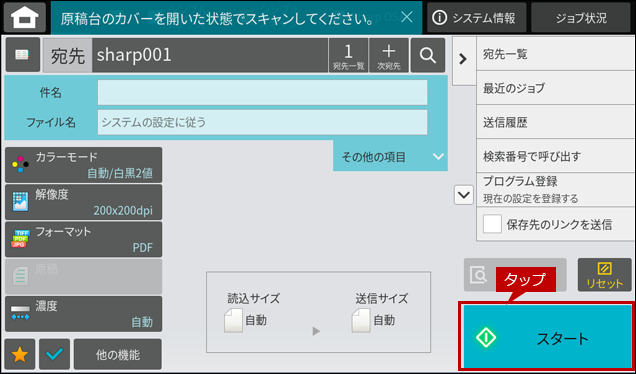Select 宛先一覧 in action panel
The height and width of the screenshot is (374, 636).
pos(555,54)
